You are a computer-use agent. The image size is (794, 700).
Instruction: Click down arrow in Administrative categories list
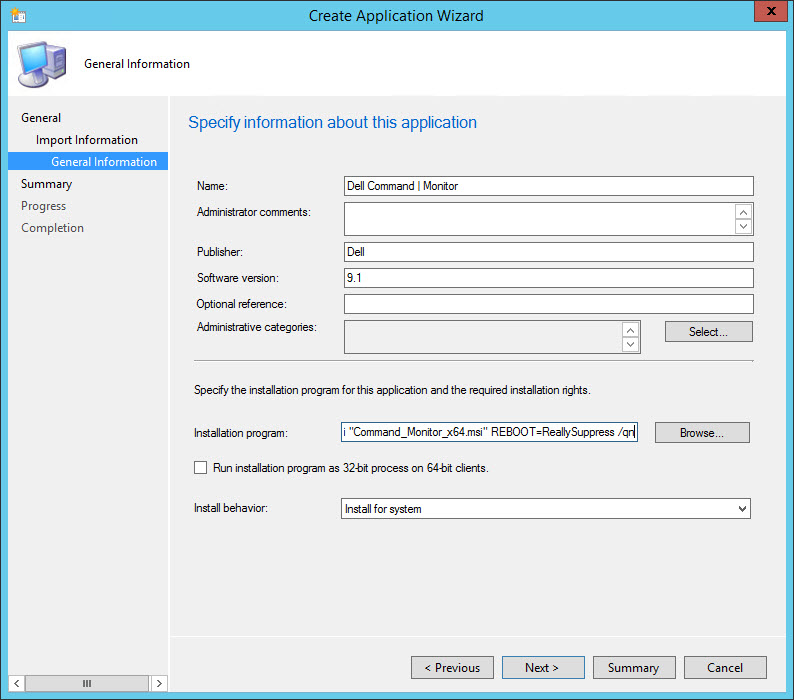[x=630, y=345]
